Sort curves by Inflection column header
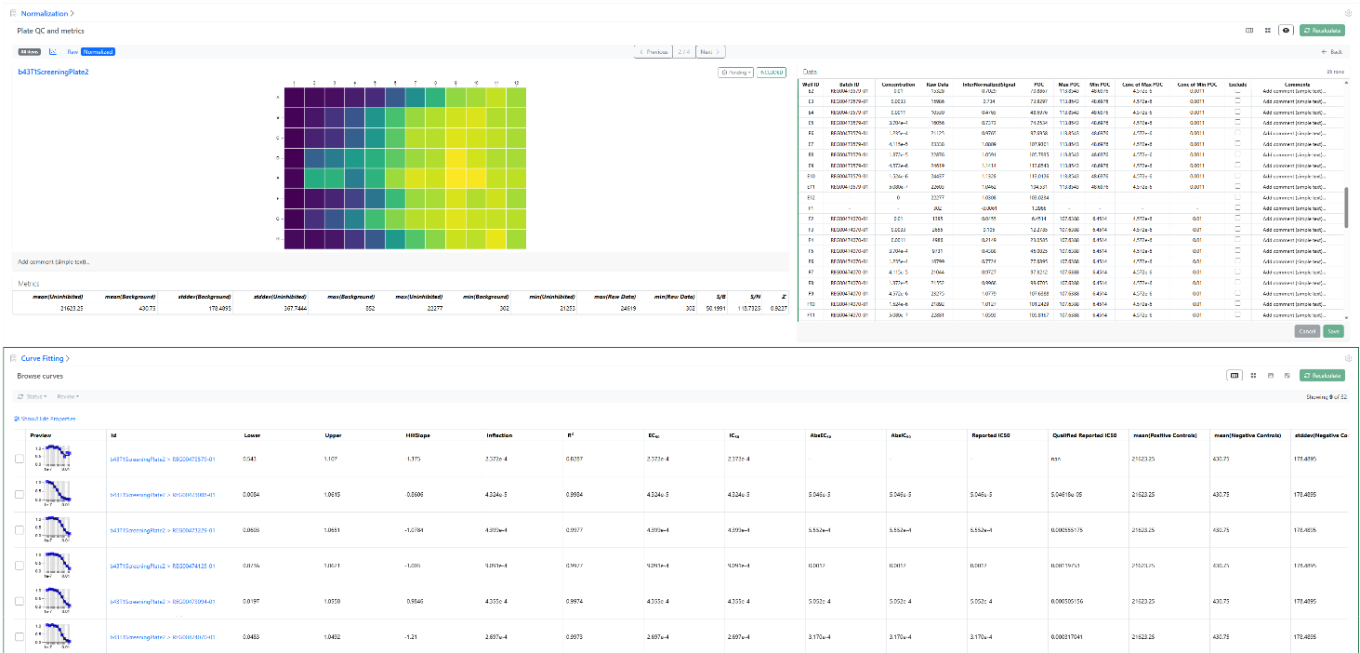Viewport: 1360px width, 653px height. click(499, 435)
